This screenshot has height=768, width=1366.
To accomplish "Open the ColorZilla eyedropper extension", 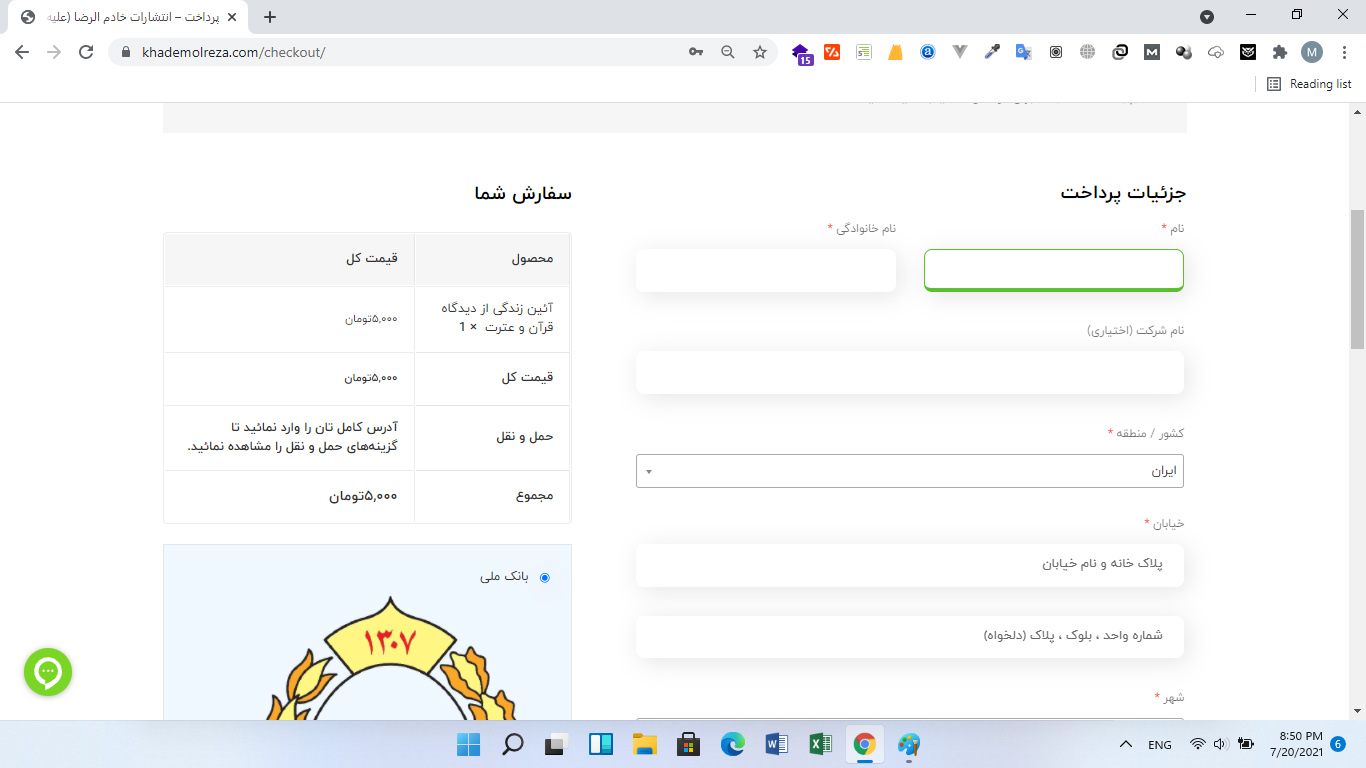I will [992, 51].
